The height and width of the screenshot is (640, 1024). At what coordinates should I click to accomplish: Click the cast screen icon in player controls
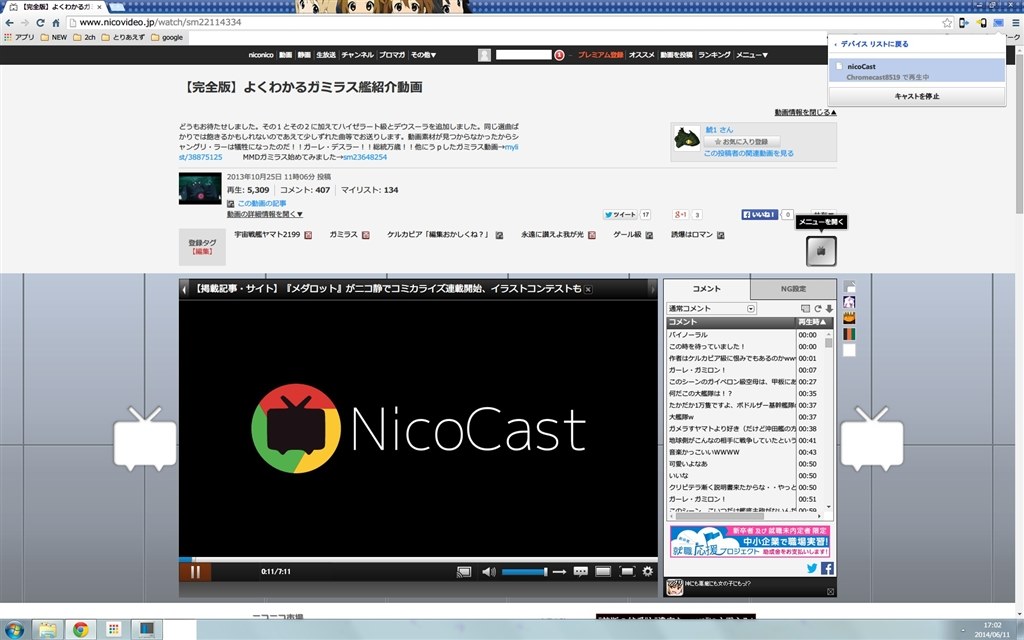[464, 572]
